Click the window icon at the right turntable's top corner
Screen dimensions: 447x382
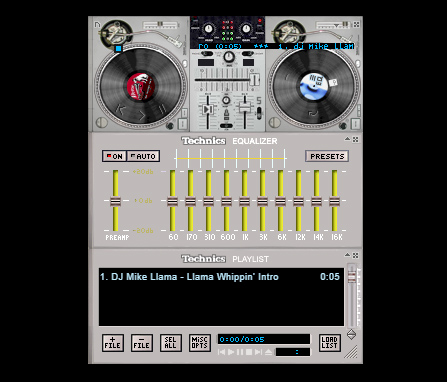point(356,25)
